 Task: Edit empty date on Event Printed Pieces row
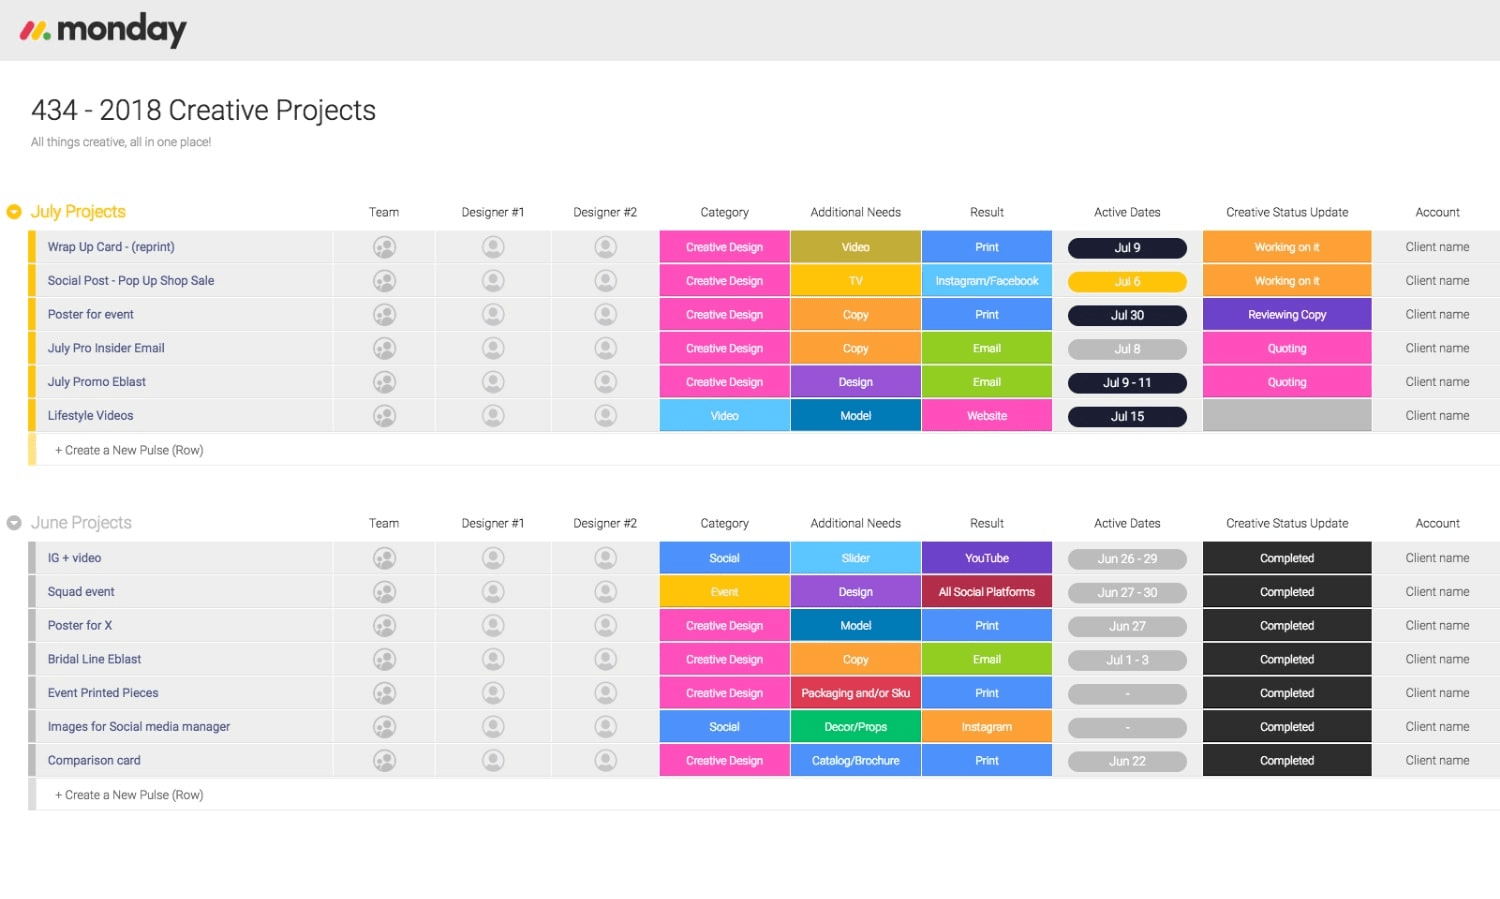tap(1127, 693)
